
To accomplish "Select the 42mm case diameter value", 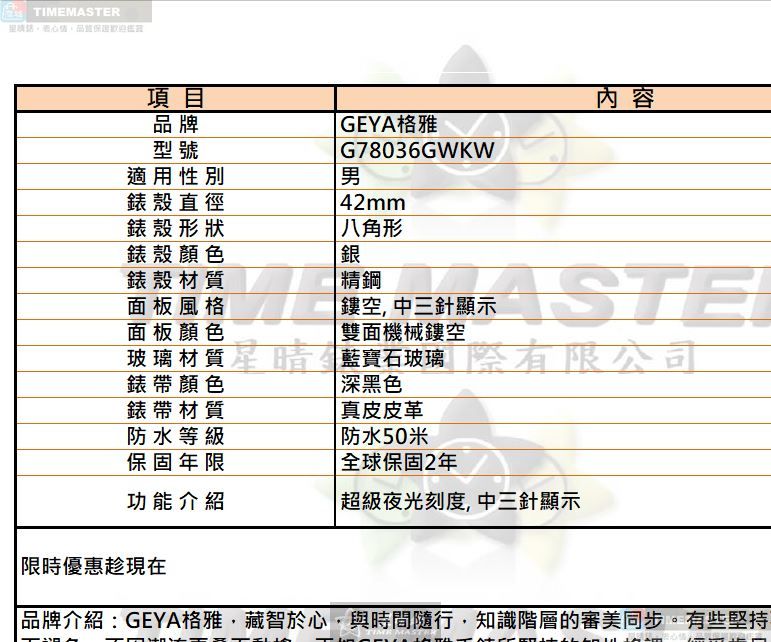I will (x=373, y=203).
